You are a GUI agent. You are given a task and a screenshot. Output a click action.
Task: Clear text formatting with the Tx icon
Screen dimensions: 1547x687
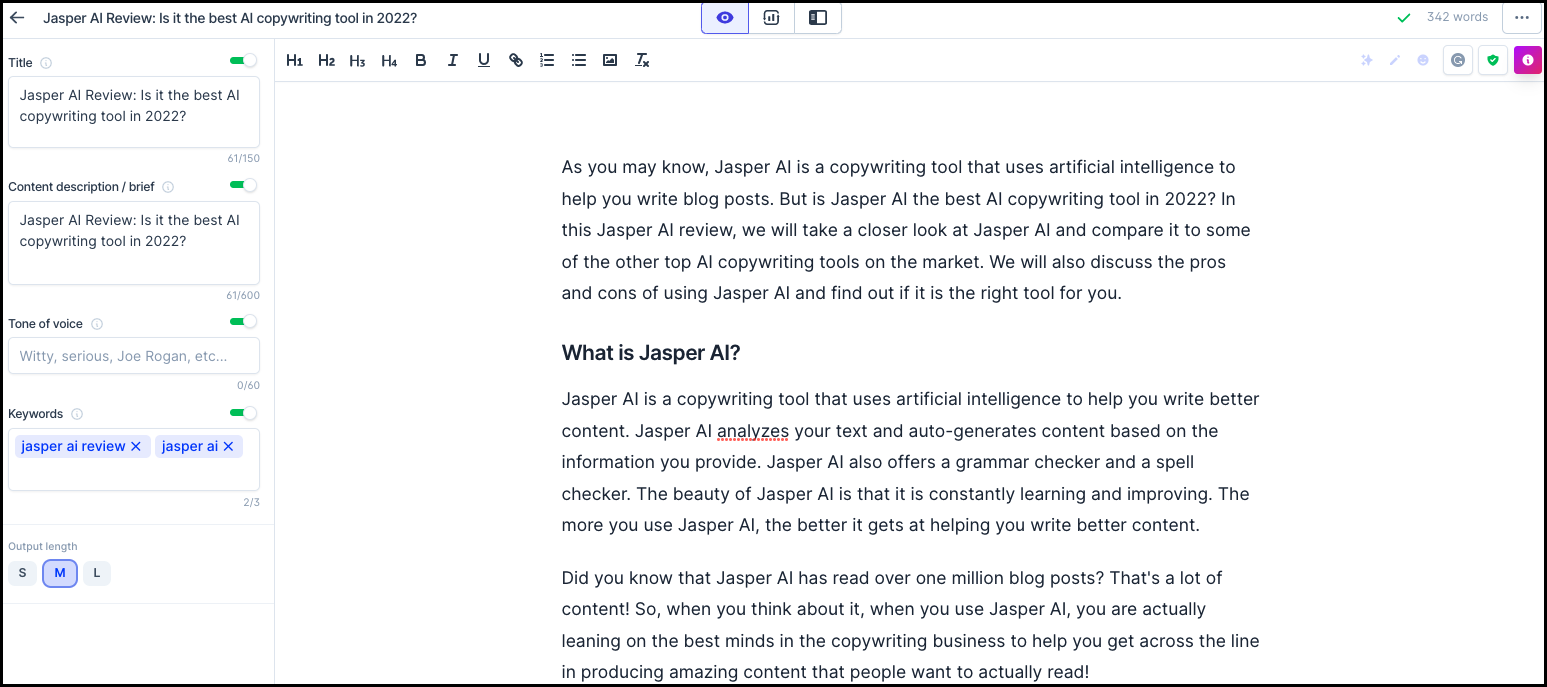642,60
